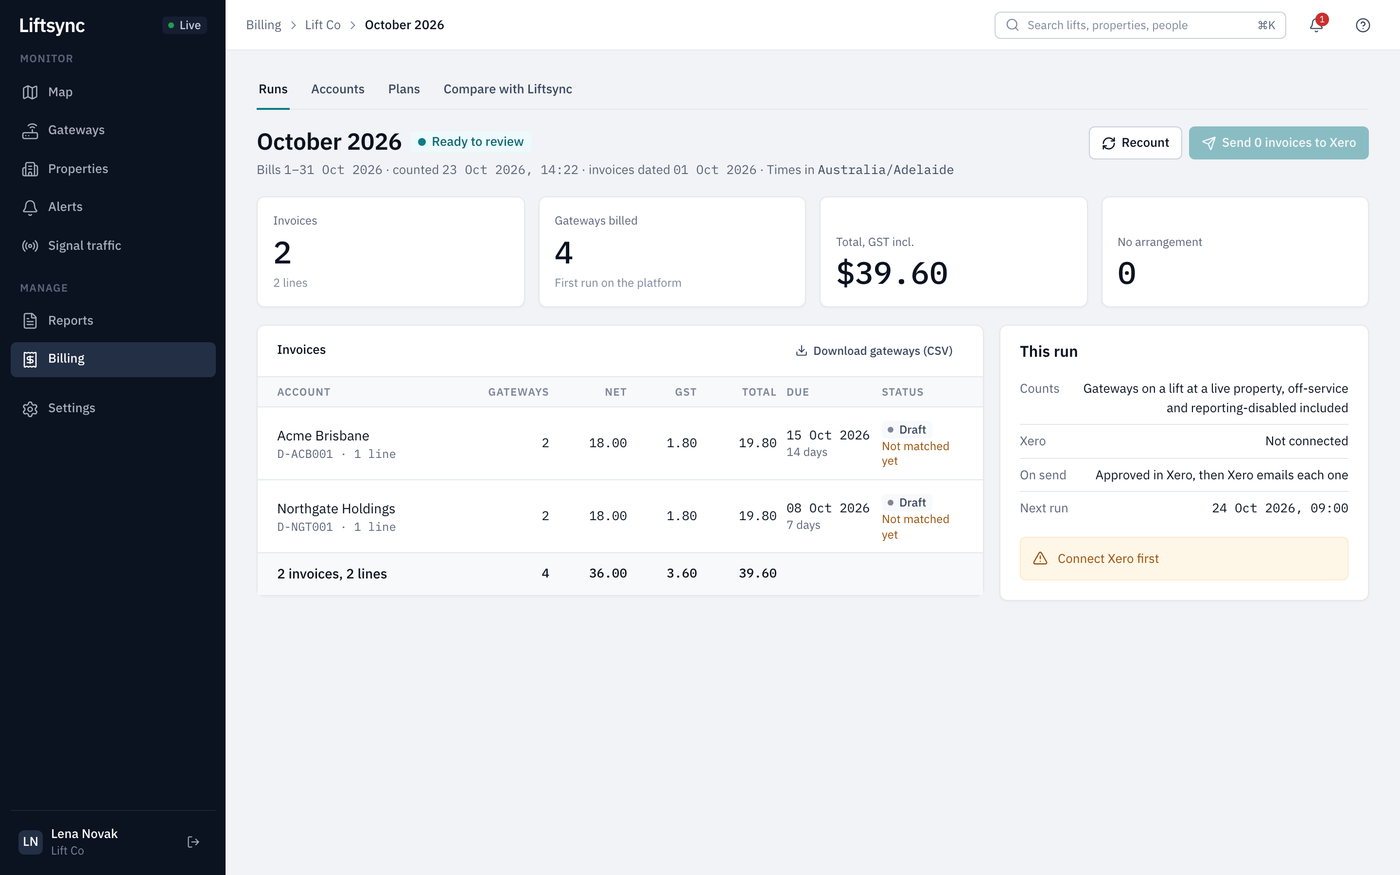
Task: Click the Liftsync logo
Action: click(52, 25)
